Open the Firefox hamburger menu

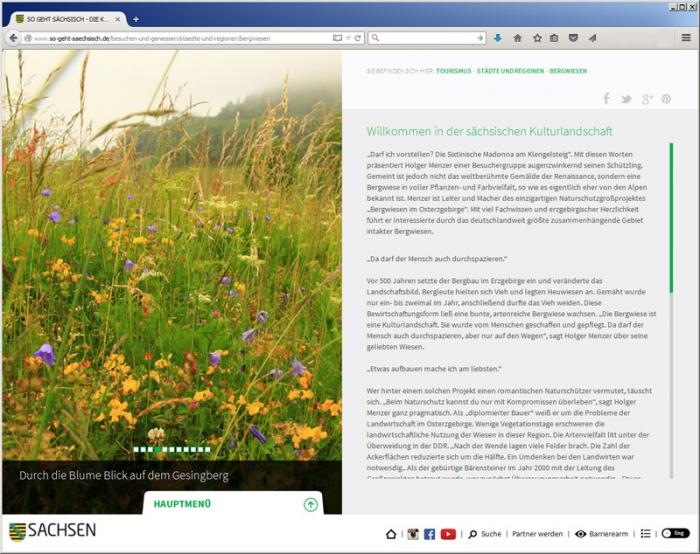(686, 38)
